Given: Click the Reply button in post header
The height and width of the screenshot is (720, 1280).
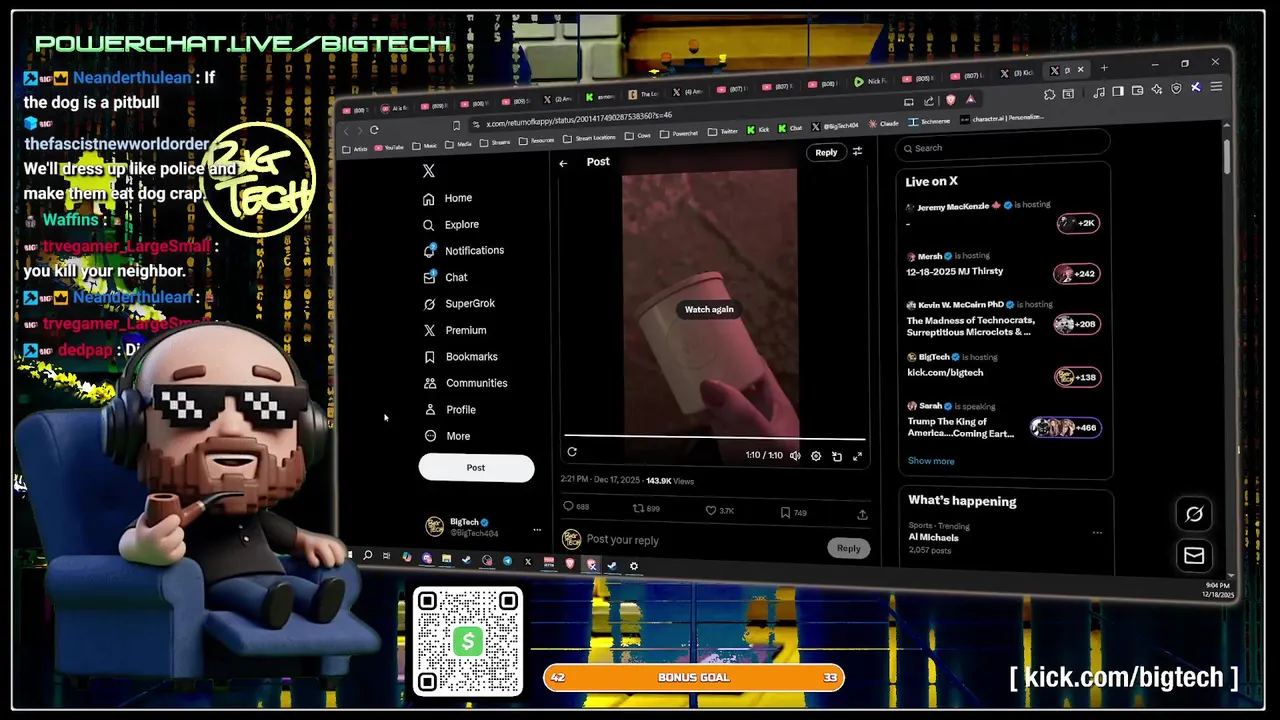Looking at the screenshot, I should [x=826, y=153].
